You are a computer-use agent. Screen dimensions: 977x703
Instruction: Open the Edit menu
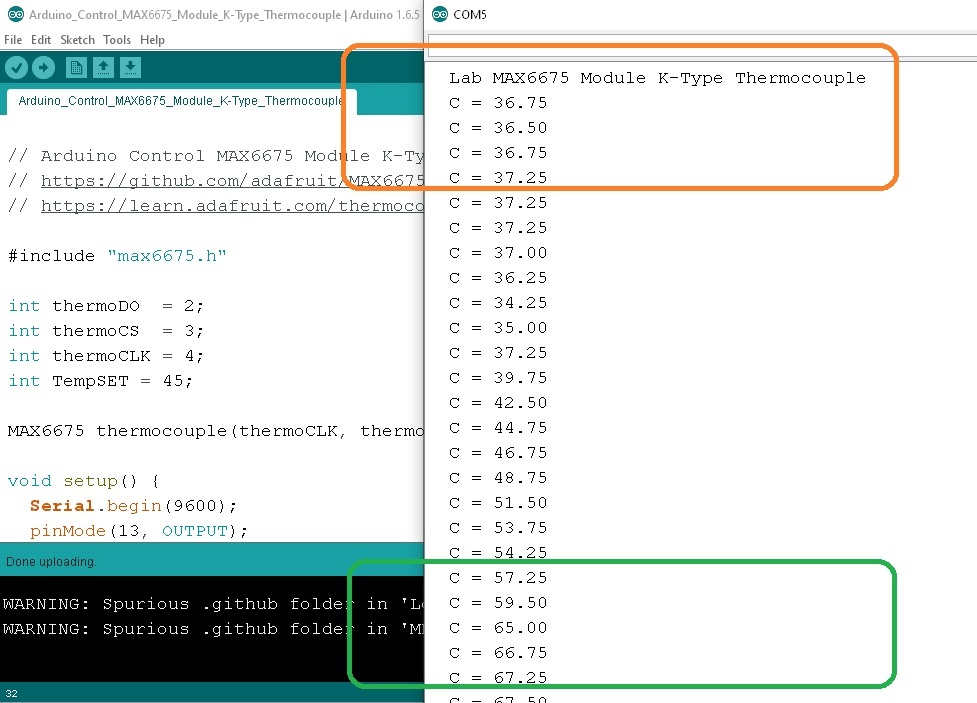tap(41, 40)
